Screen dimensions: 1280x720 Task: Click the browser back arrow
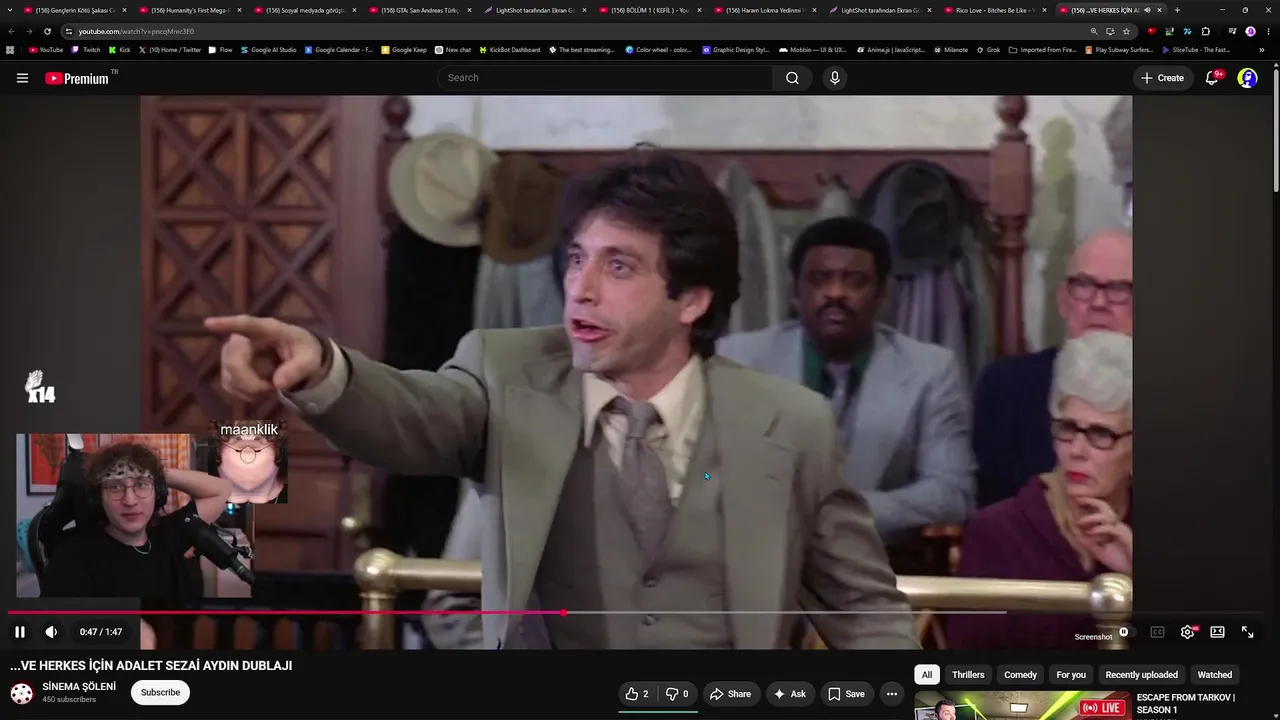coord(11,31)
